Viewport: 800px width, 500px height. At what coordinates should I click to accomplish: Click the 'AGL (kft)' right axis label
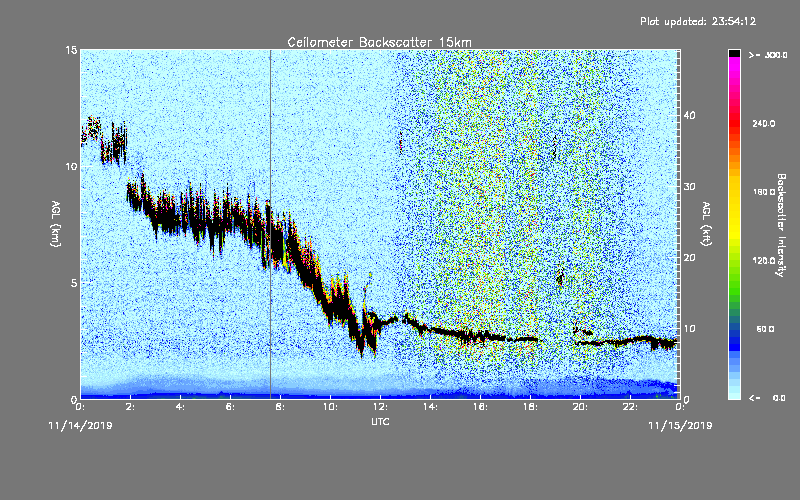pyautogui.click(x=706, y=223)
